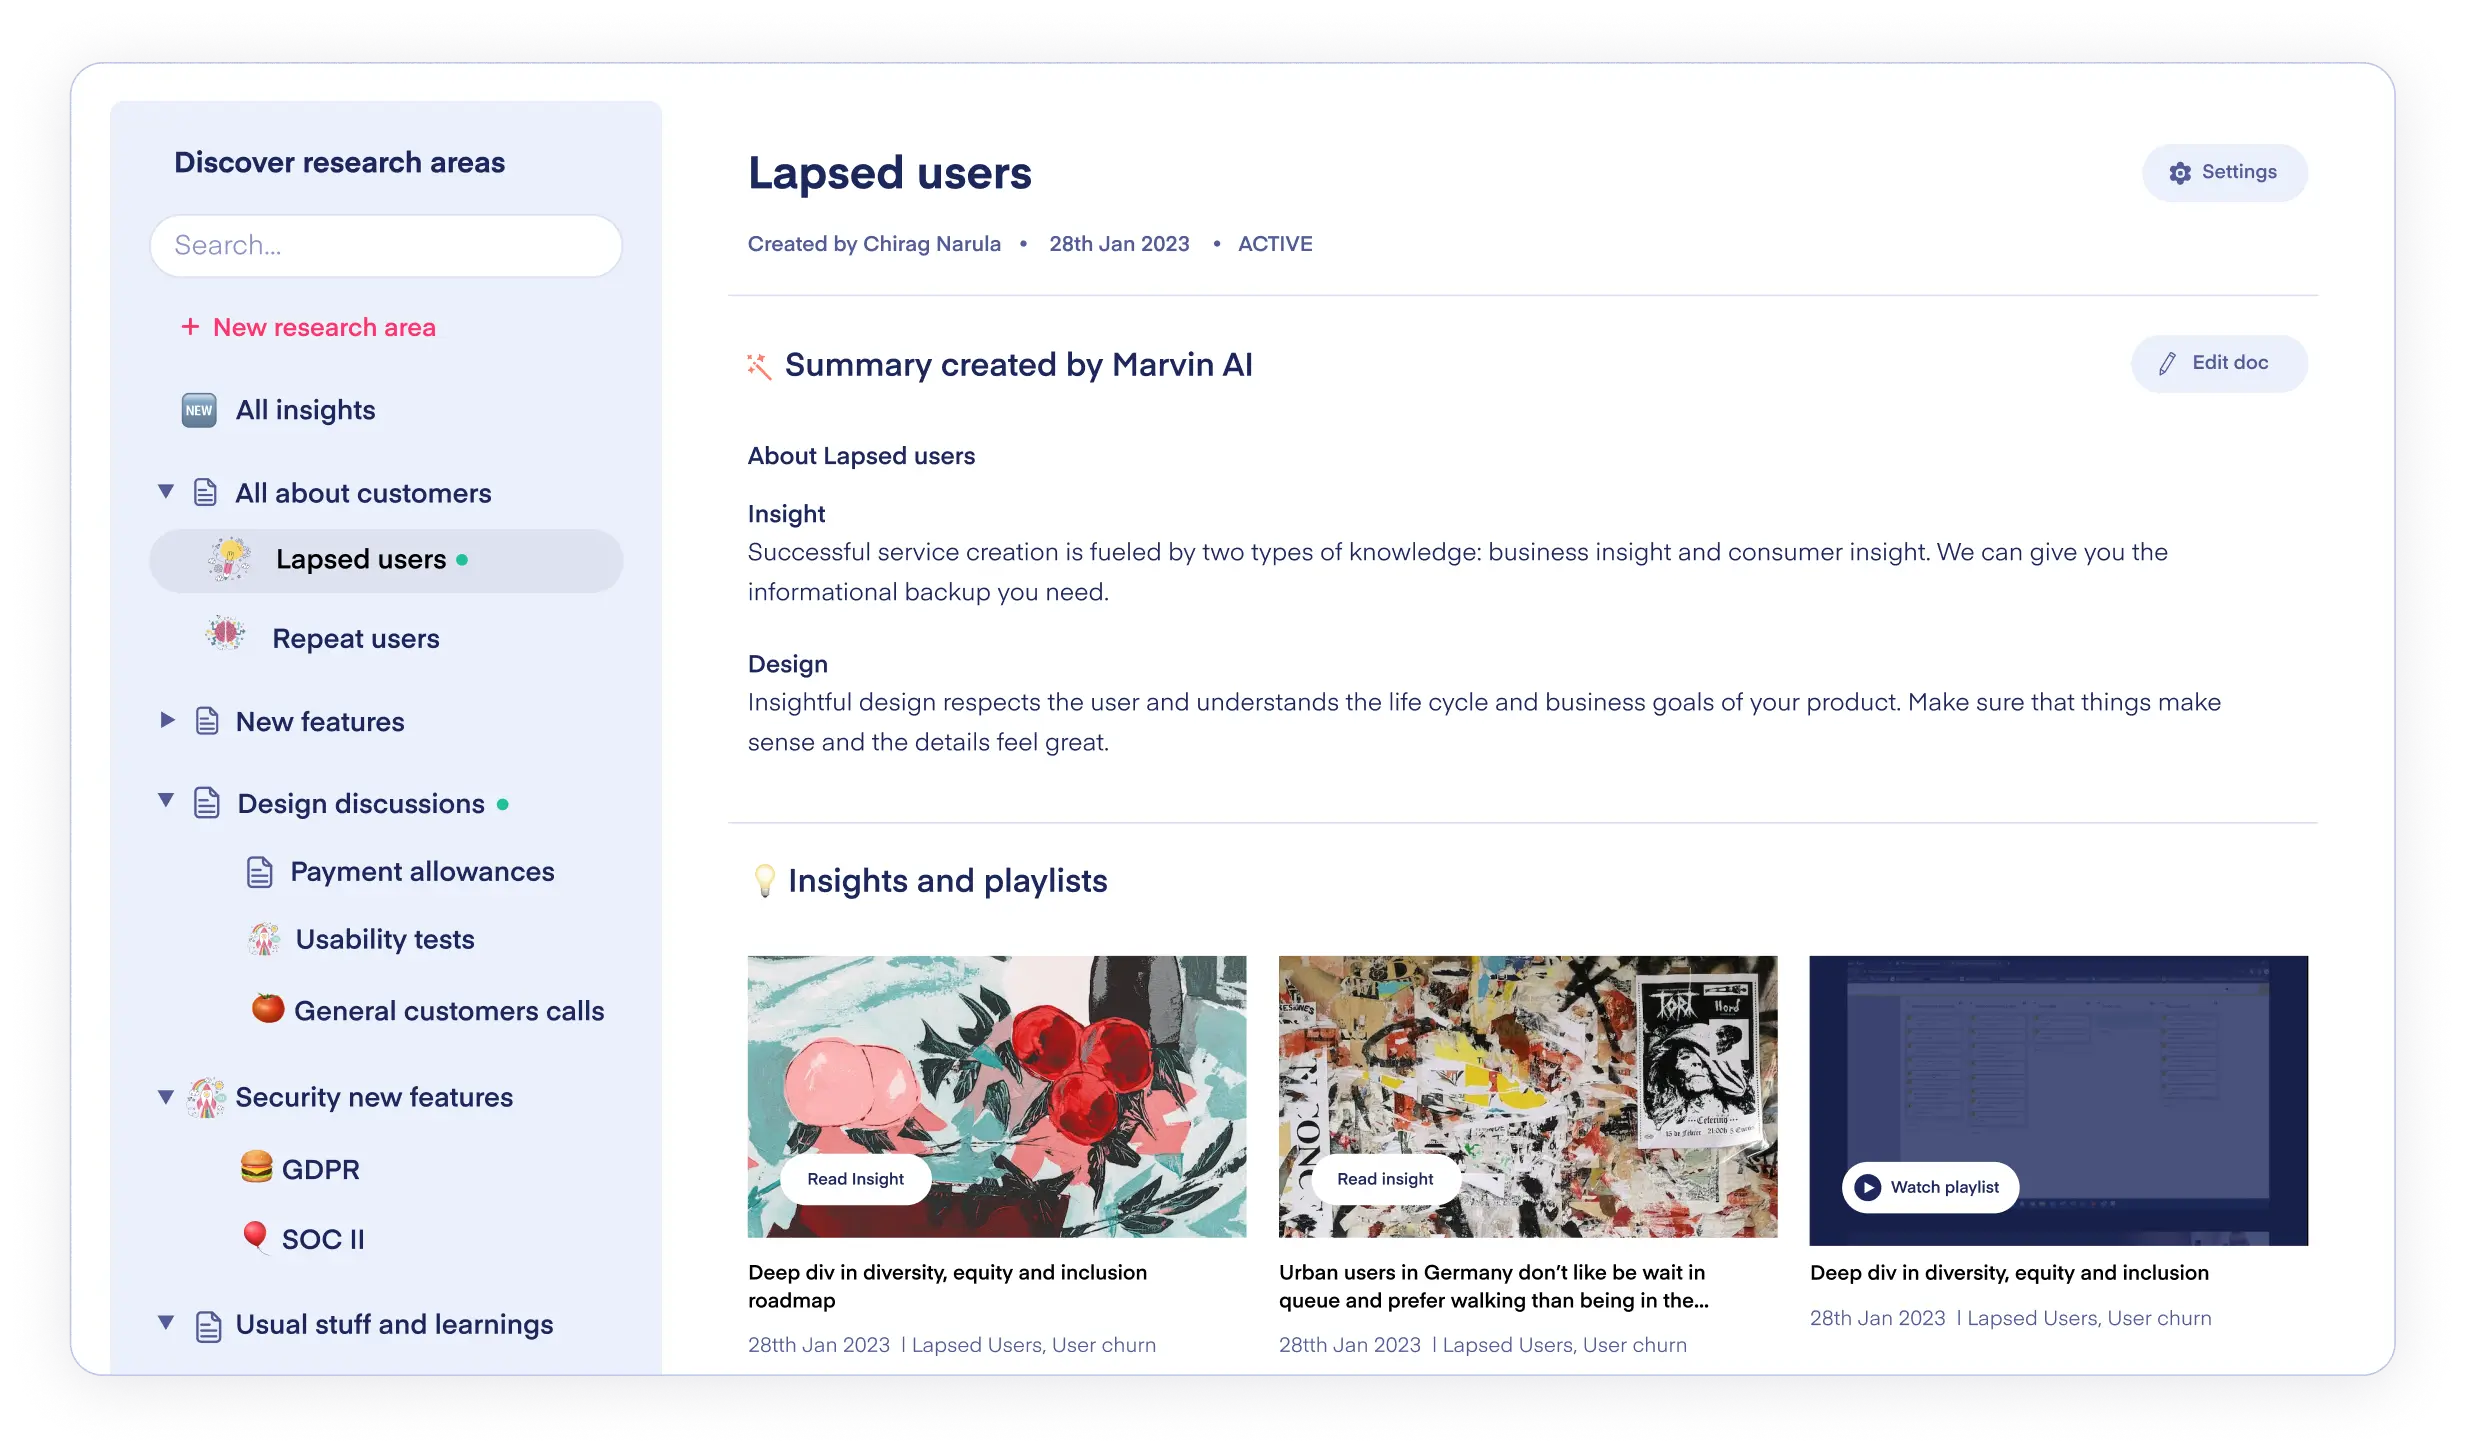Click the hamburger icon next to GDPR
The width and height of the screenshot is (2466, 1454).
pyautogui.click(x=256, y=1167)
